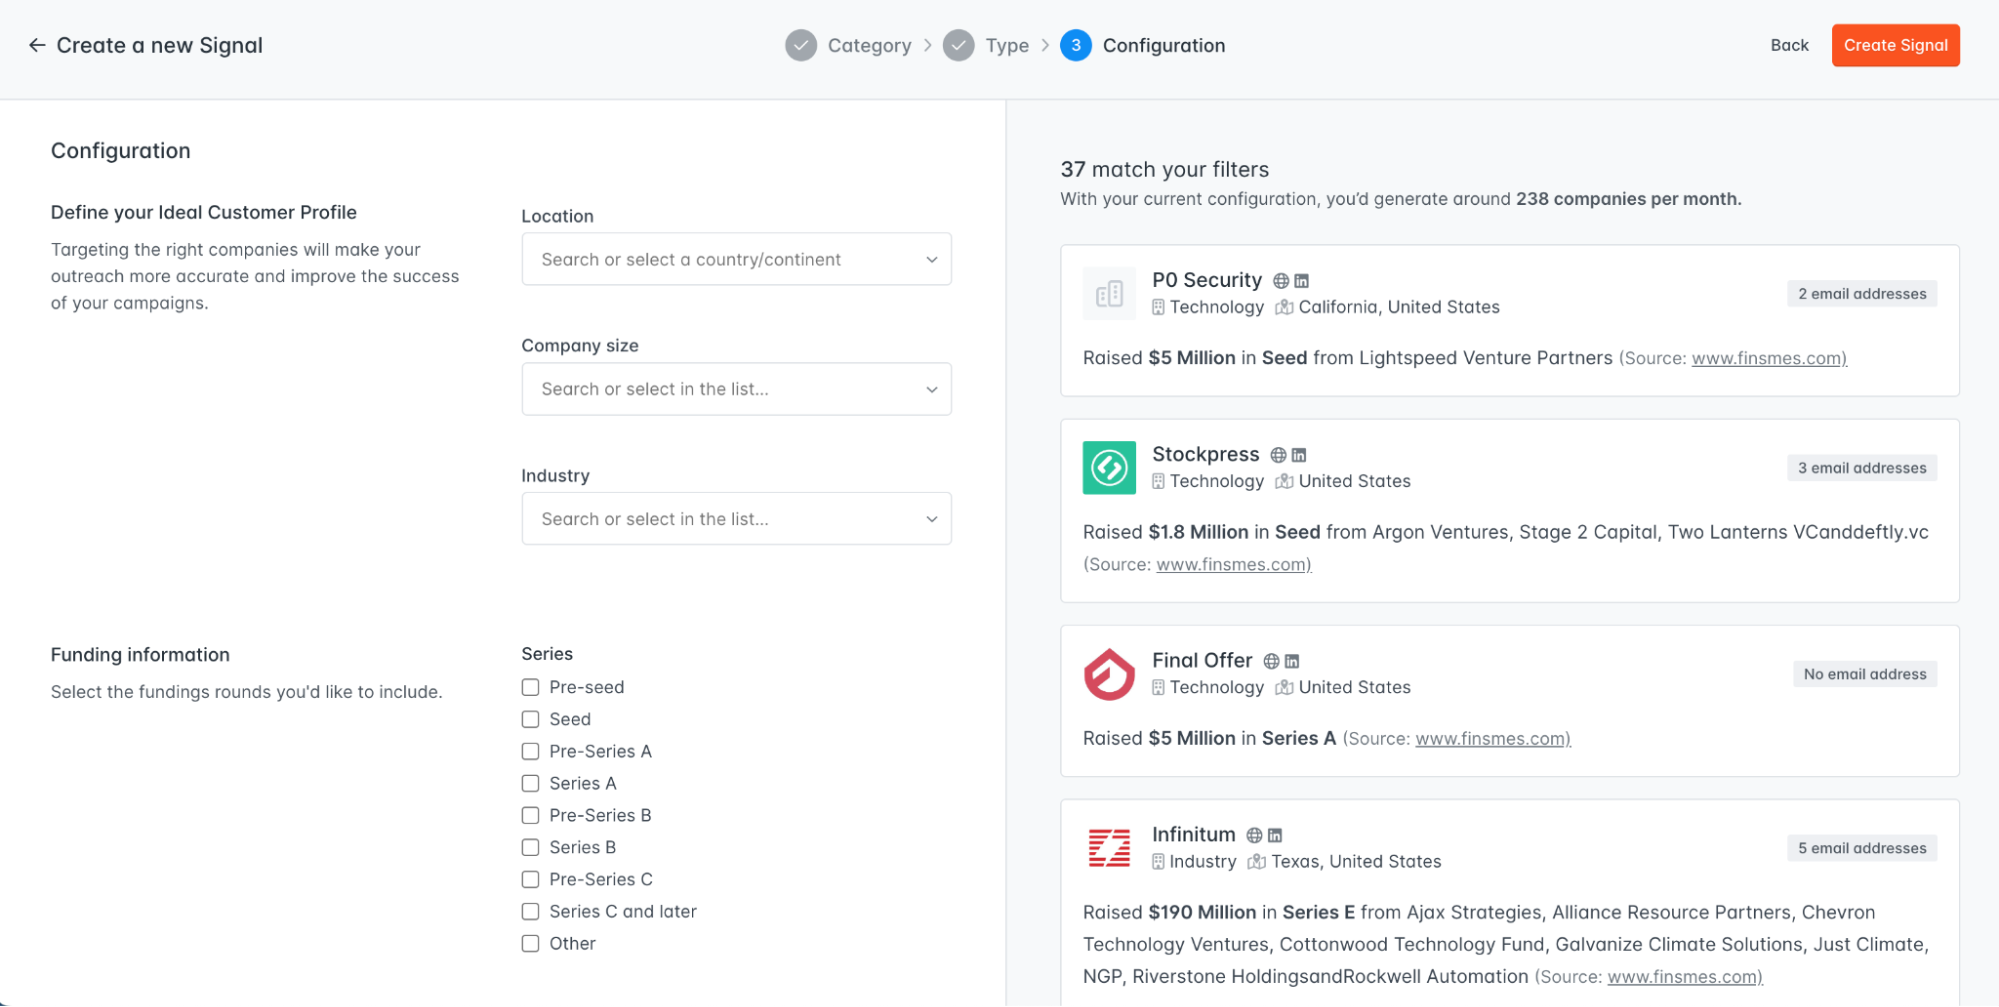Click the Location country/continent search field
The image size is (1999, 1007).
(x=736, y=259)
